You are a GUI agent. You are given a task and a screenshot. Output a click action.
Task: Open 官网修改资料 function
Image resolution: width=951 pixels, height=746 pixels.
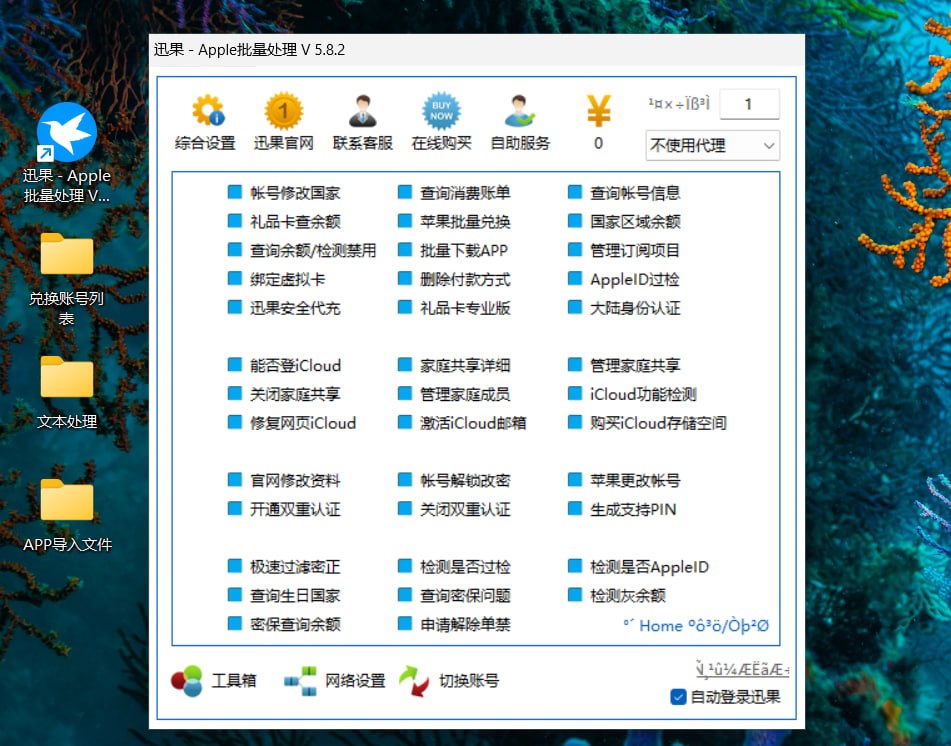[x=295, y=480]
